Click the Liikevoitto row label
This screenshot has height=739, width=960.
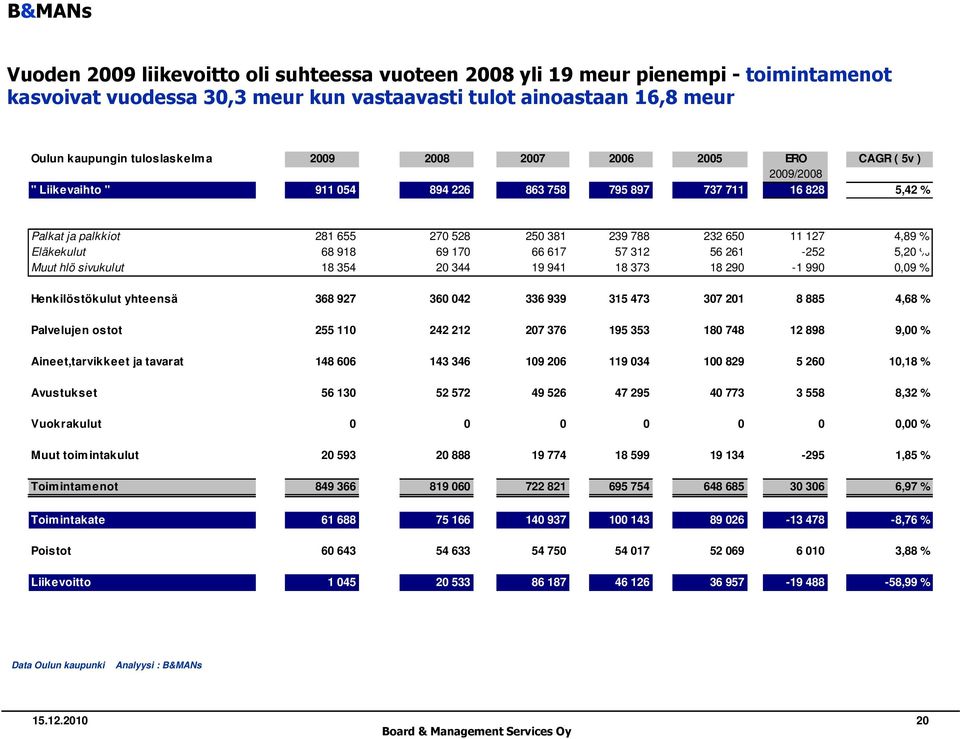click(x=142, y=582)
